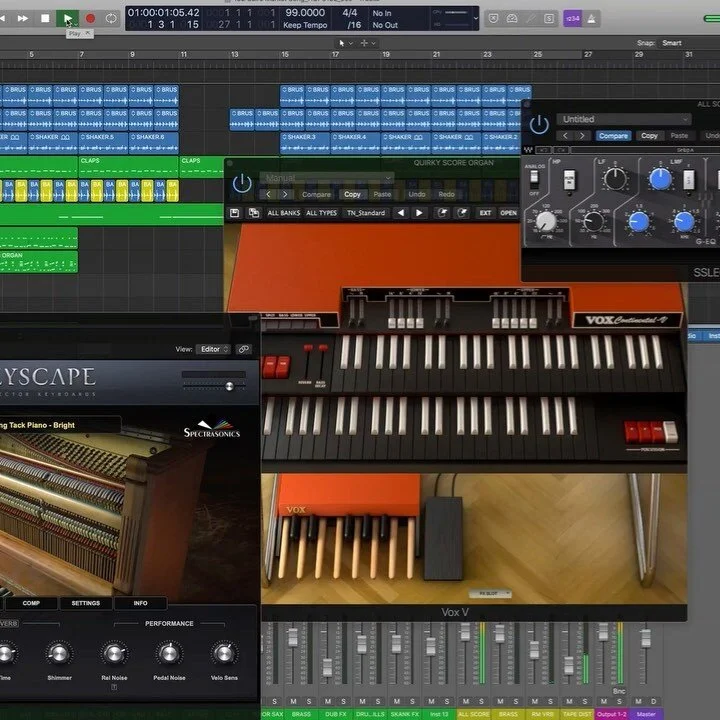Click the red rocker switches left of upper Vox keyboard

tap(276, 367)
